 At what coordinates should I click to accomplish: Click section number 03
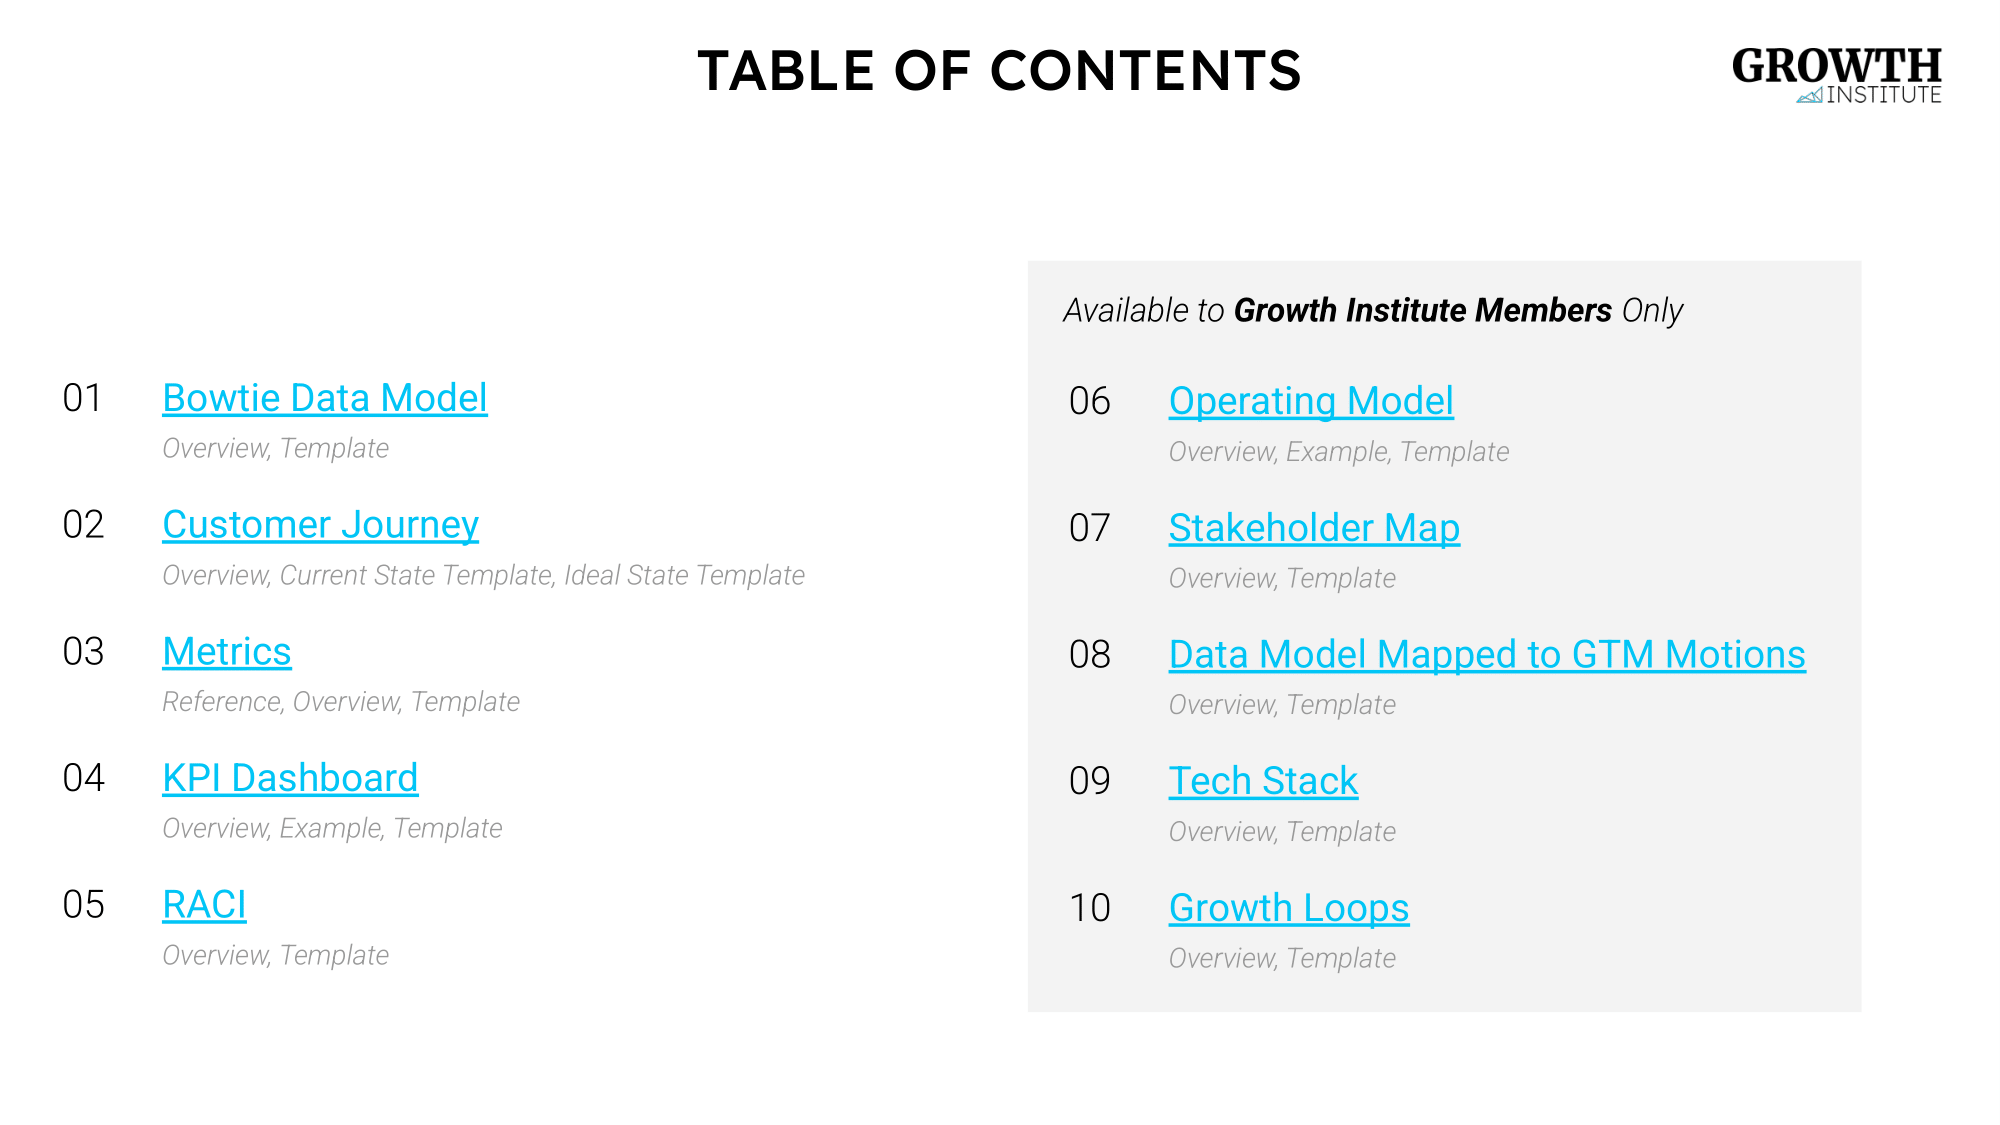pos(83,652)
